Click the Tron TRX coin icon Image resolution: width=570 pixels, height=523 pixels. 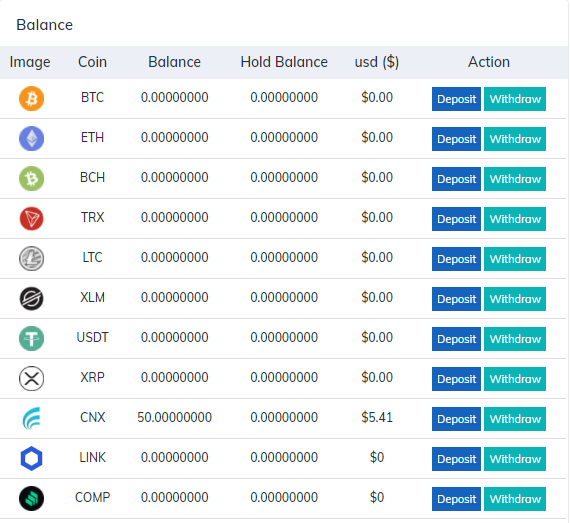(32, 218)
